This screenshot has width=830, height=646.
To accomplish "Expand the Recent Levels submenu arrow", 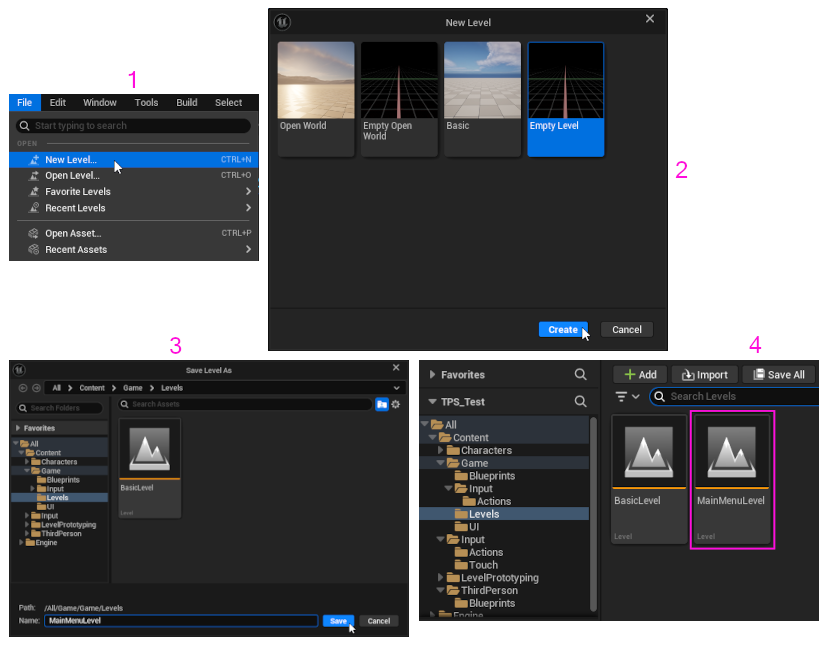I will point(247,208).
